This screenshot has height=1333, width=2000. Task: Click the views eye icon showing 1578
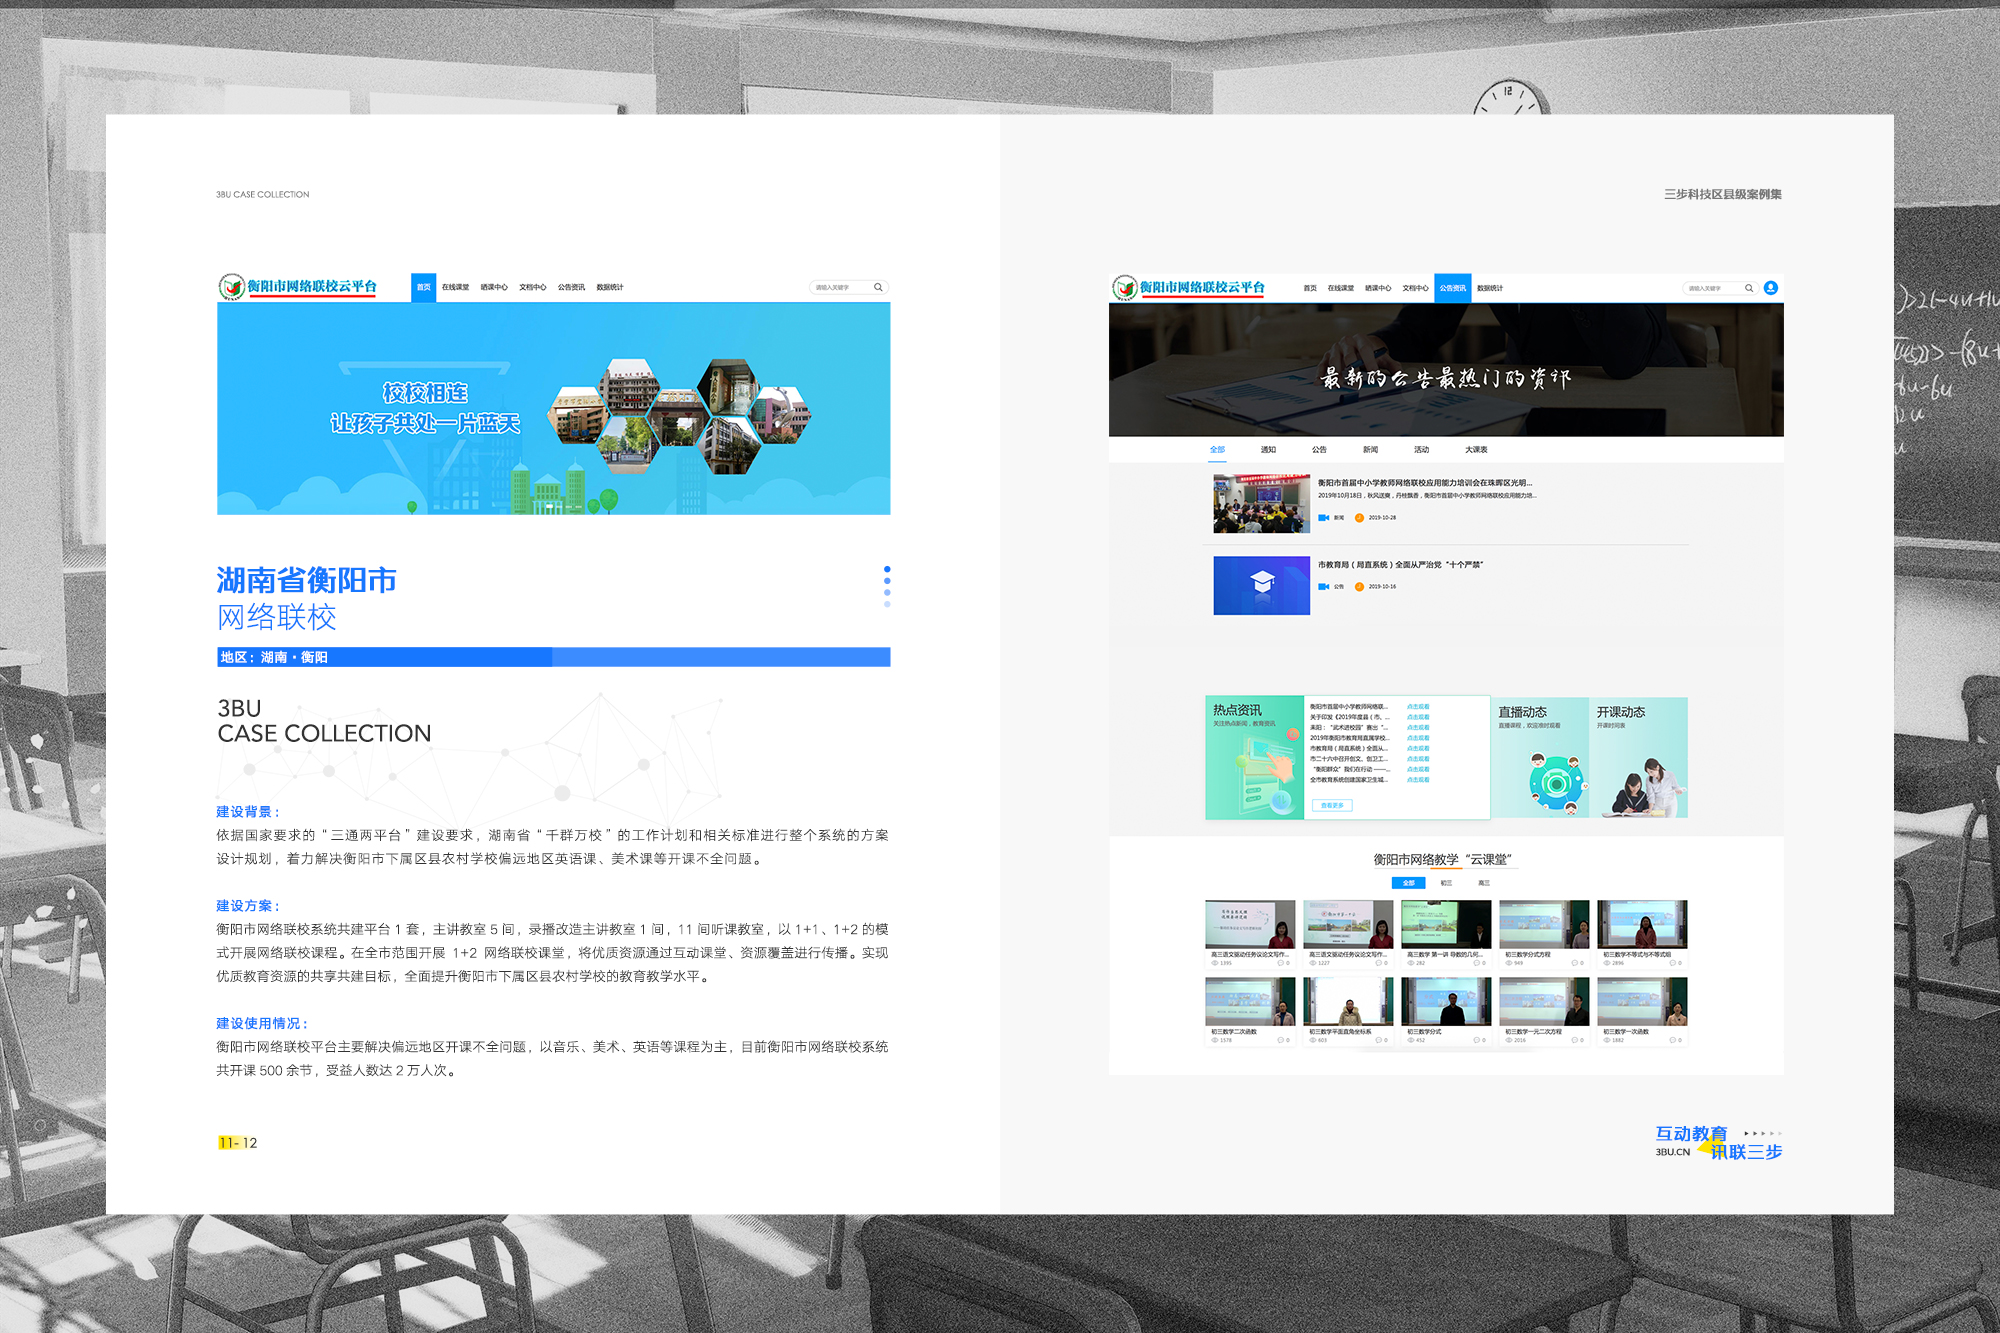(1215, 1040)
